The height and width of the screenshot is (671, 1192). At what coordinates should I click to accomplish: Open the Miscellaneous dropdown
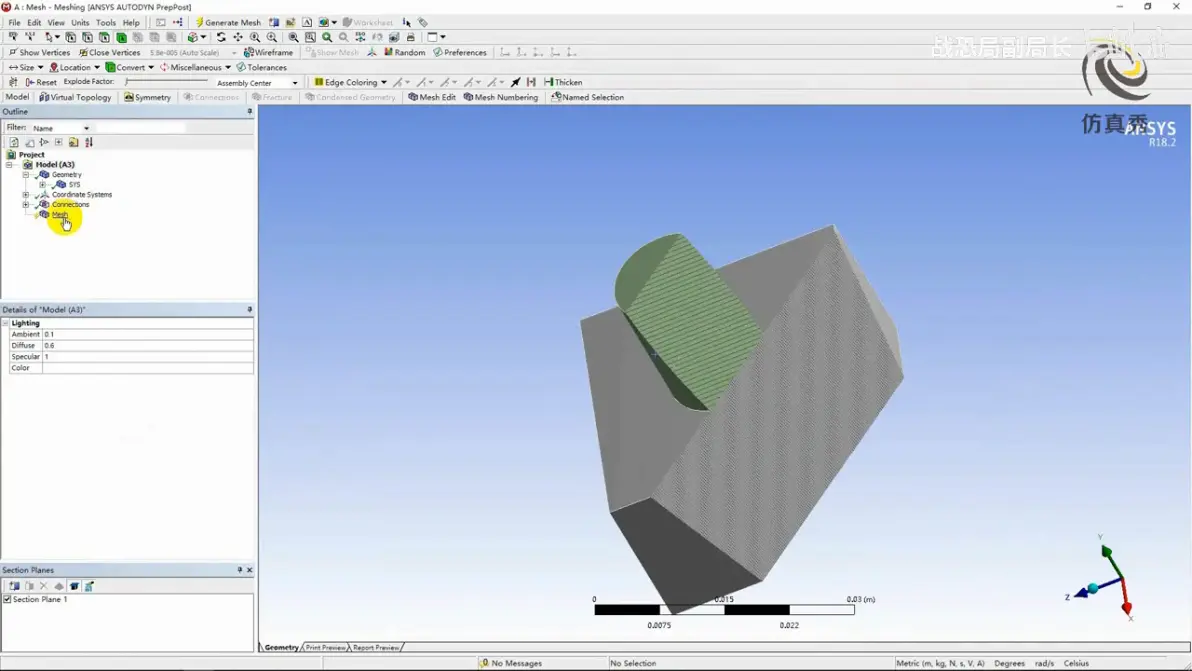[195, 68]
